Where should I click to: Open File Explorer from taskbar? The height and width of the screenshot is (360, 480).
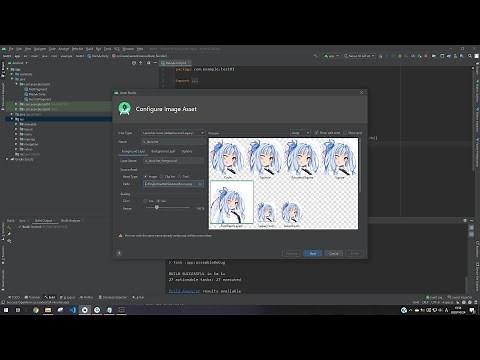pos(48,310)
